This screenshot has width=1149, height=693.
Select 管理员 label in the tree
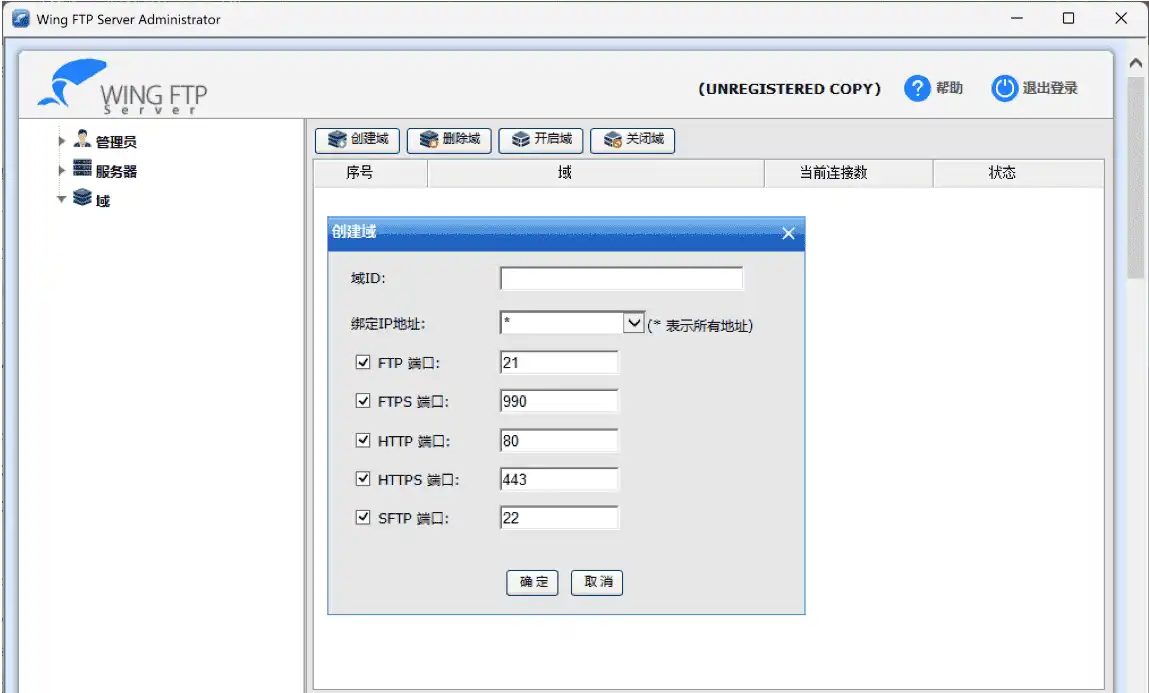pyautogui.click(x=116, y=142)
